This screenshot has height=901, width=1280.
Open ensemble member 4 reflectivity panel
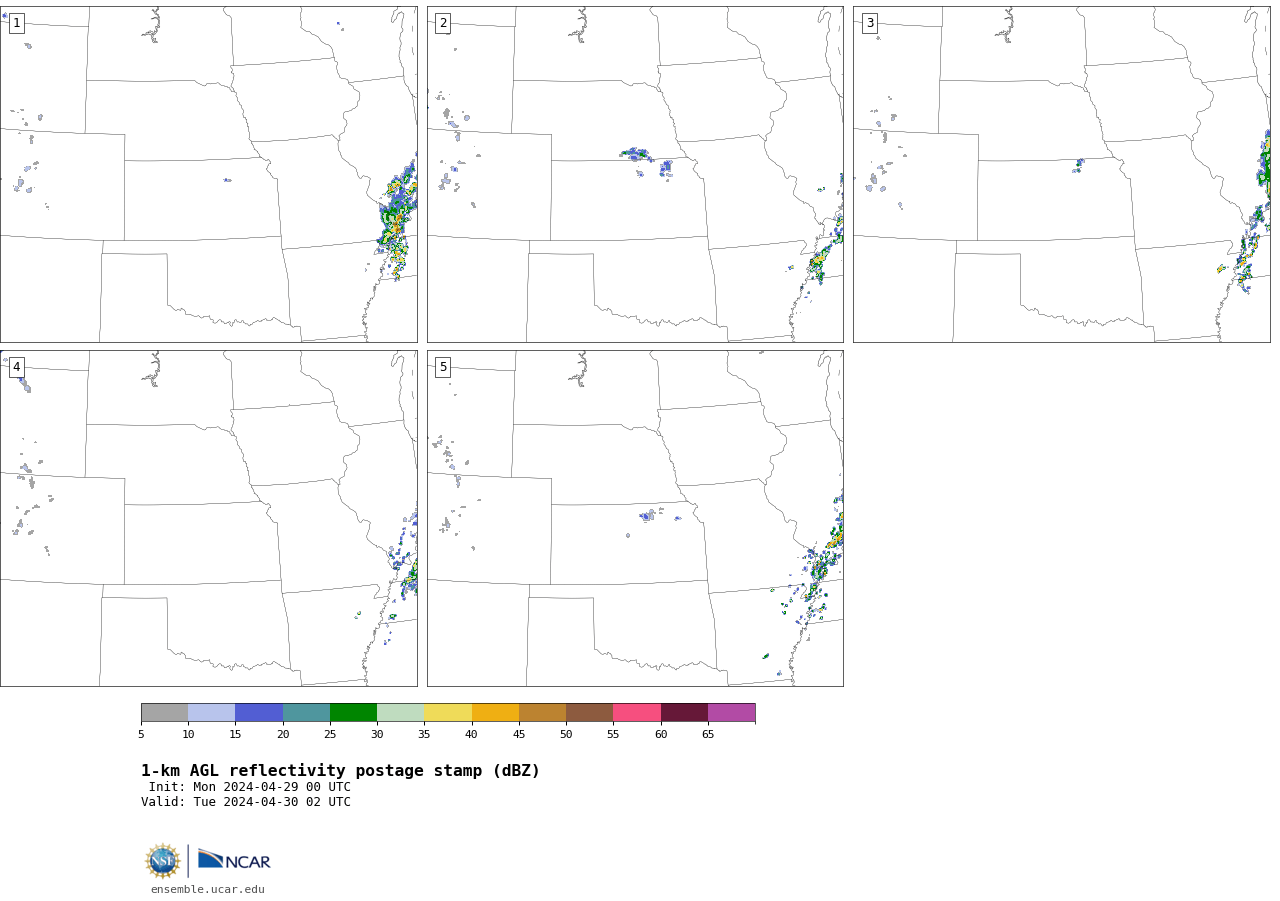click(208, 518)
